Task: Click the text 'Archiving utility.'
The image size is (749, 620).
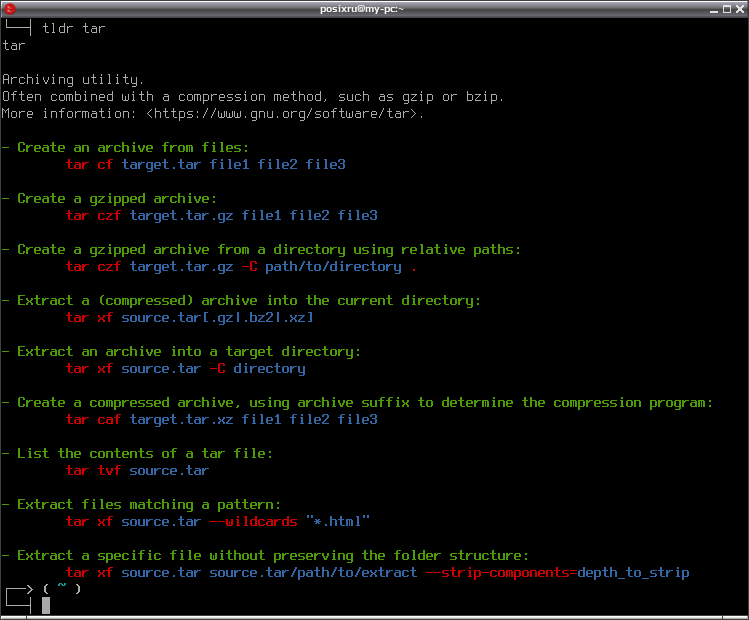Action: click(73, 80)
